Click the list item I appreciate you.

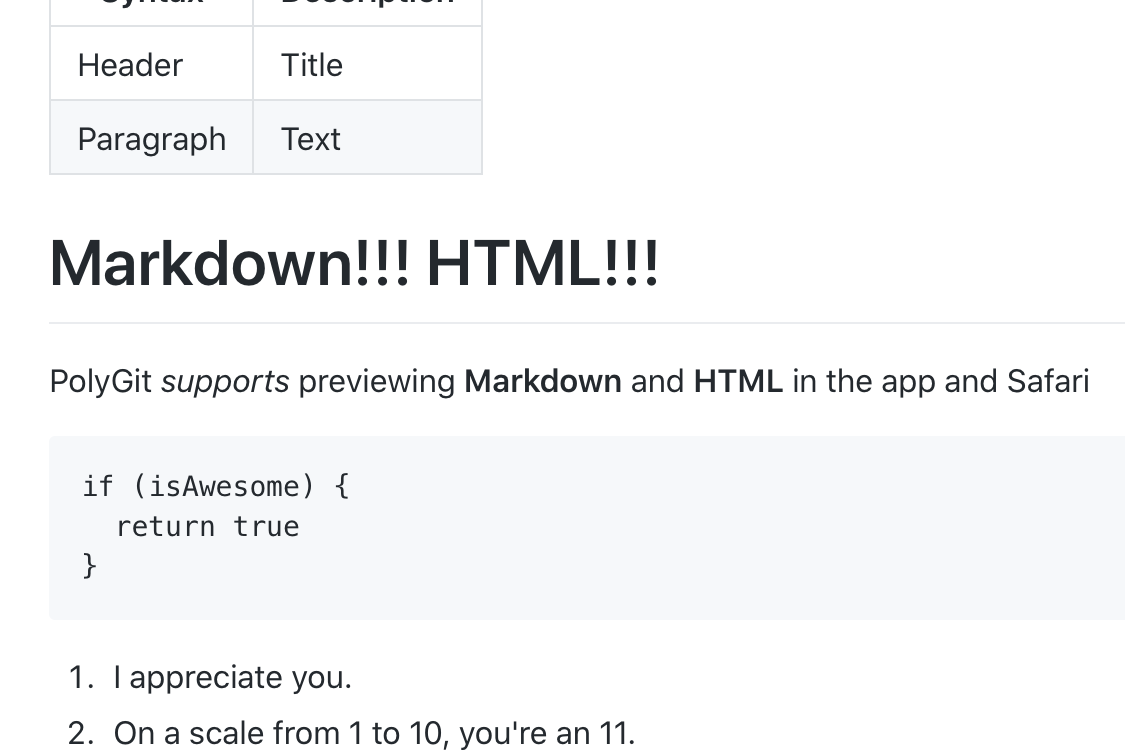tap(232, 678)
